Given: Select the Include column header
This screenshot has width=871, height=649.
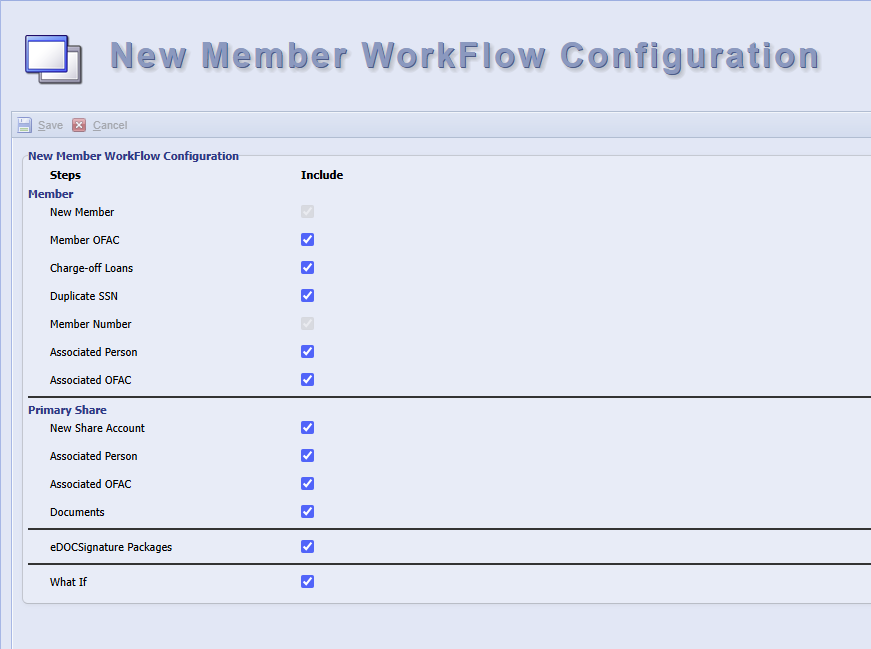Looking at the screenshot, I should click(x=322, y=174).
